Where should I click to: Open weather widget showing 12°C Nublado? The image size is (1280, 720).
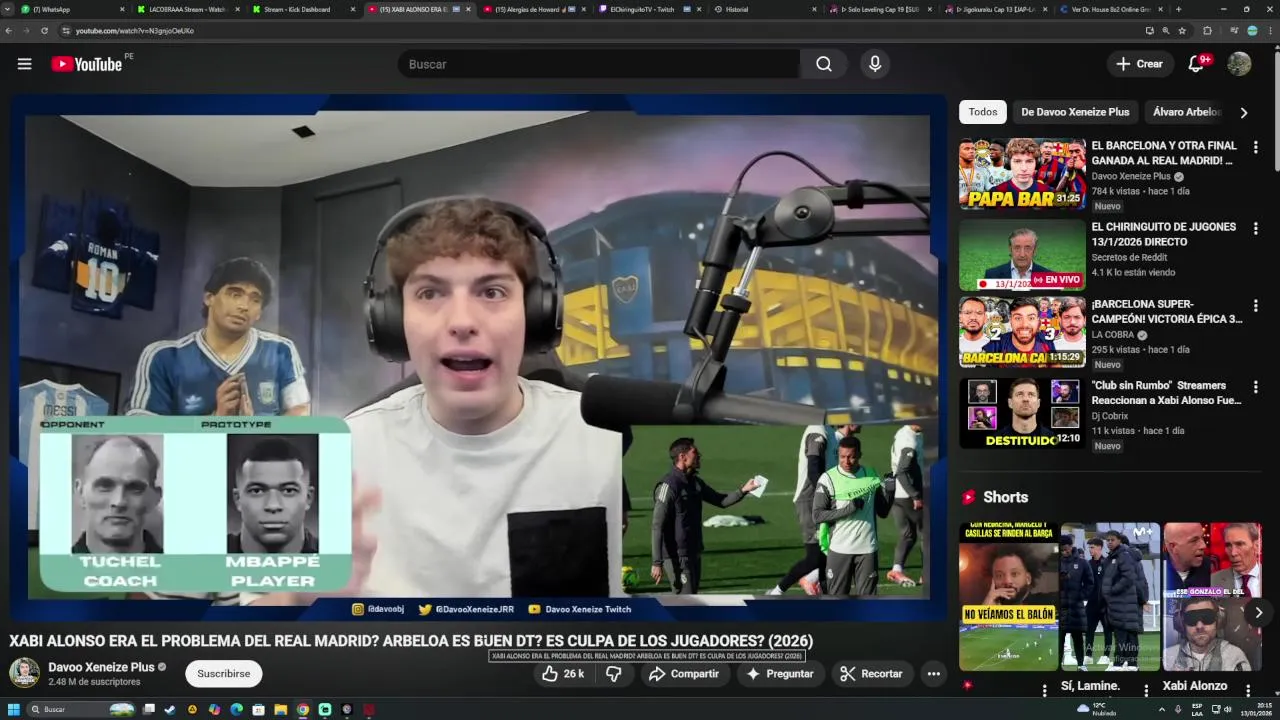tap(1096, 709)
